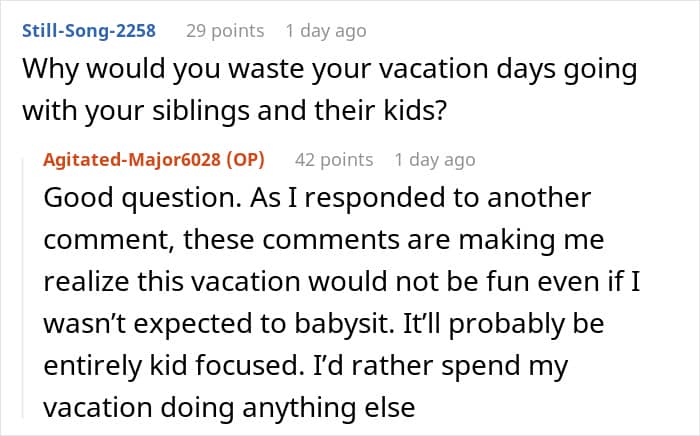Click the (OP) badge
The width and height of the screenshot is (700, 436).
(251, 160)
